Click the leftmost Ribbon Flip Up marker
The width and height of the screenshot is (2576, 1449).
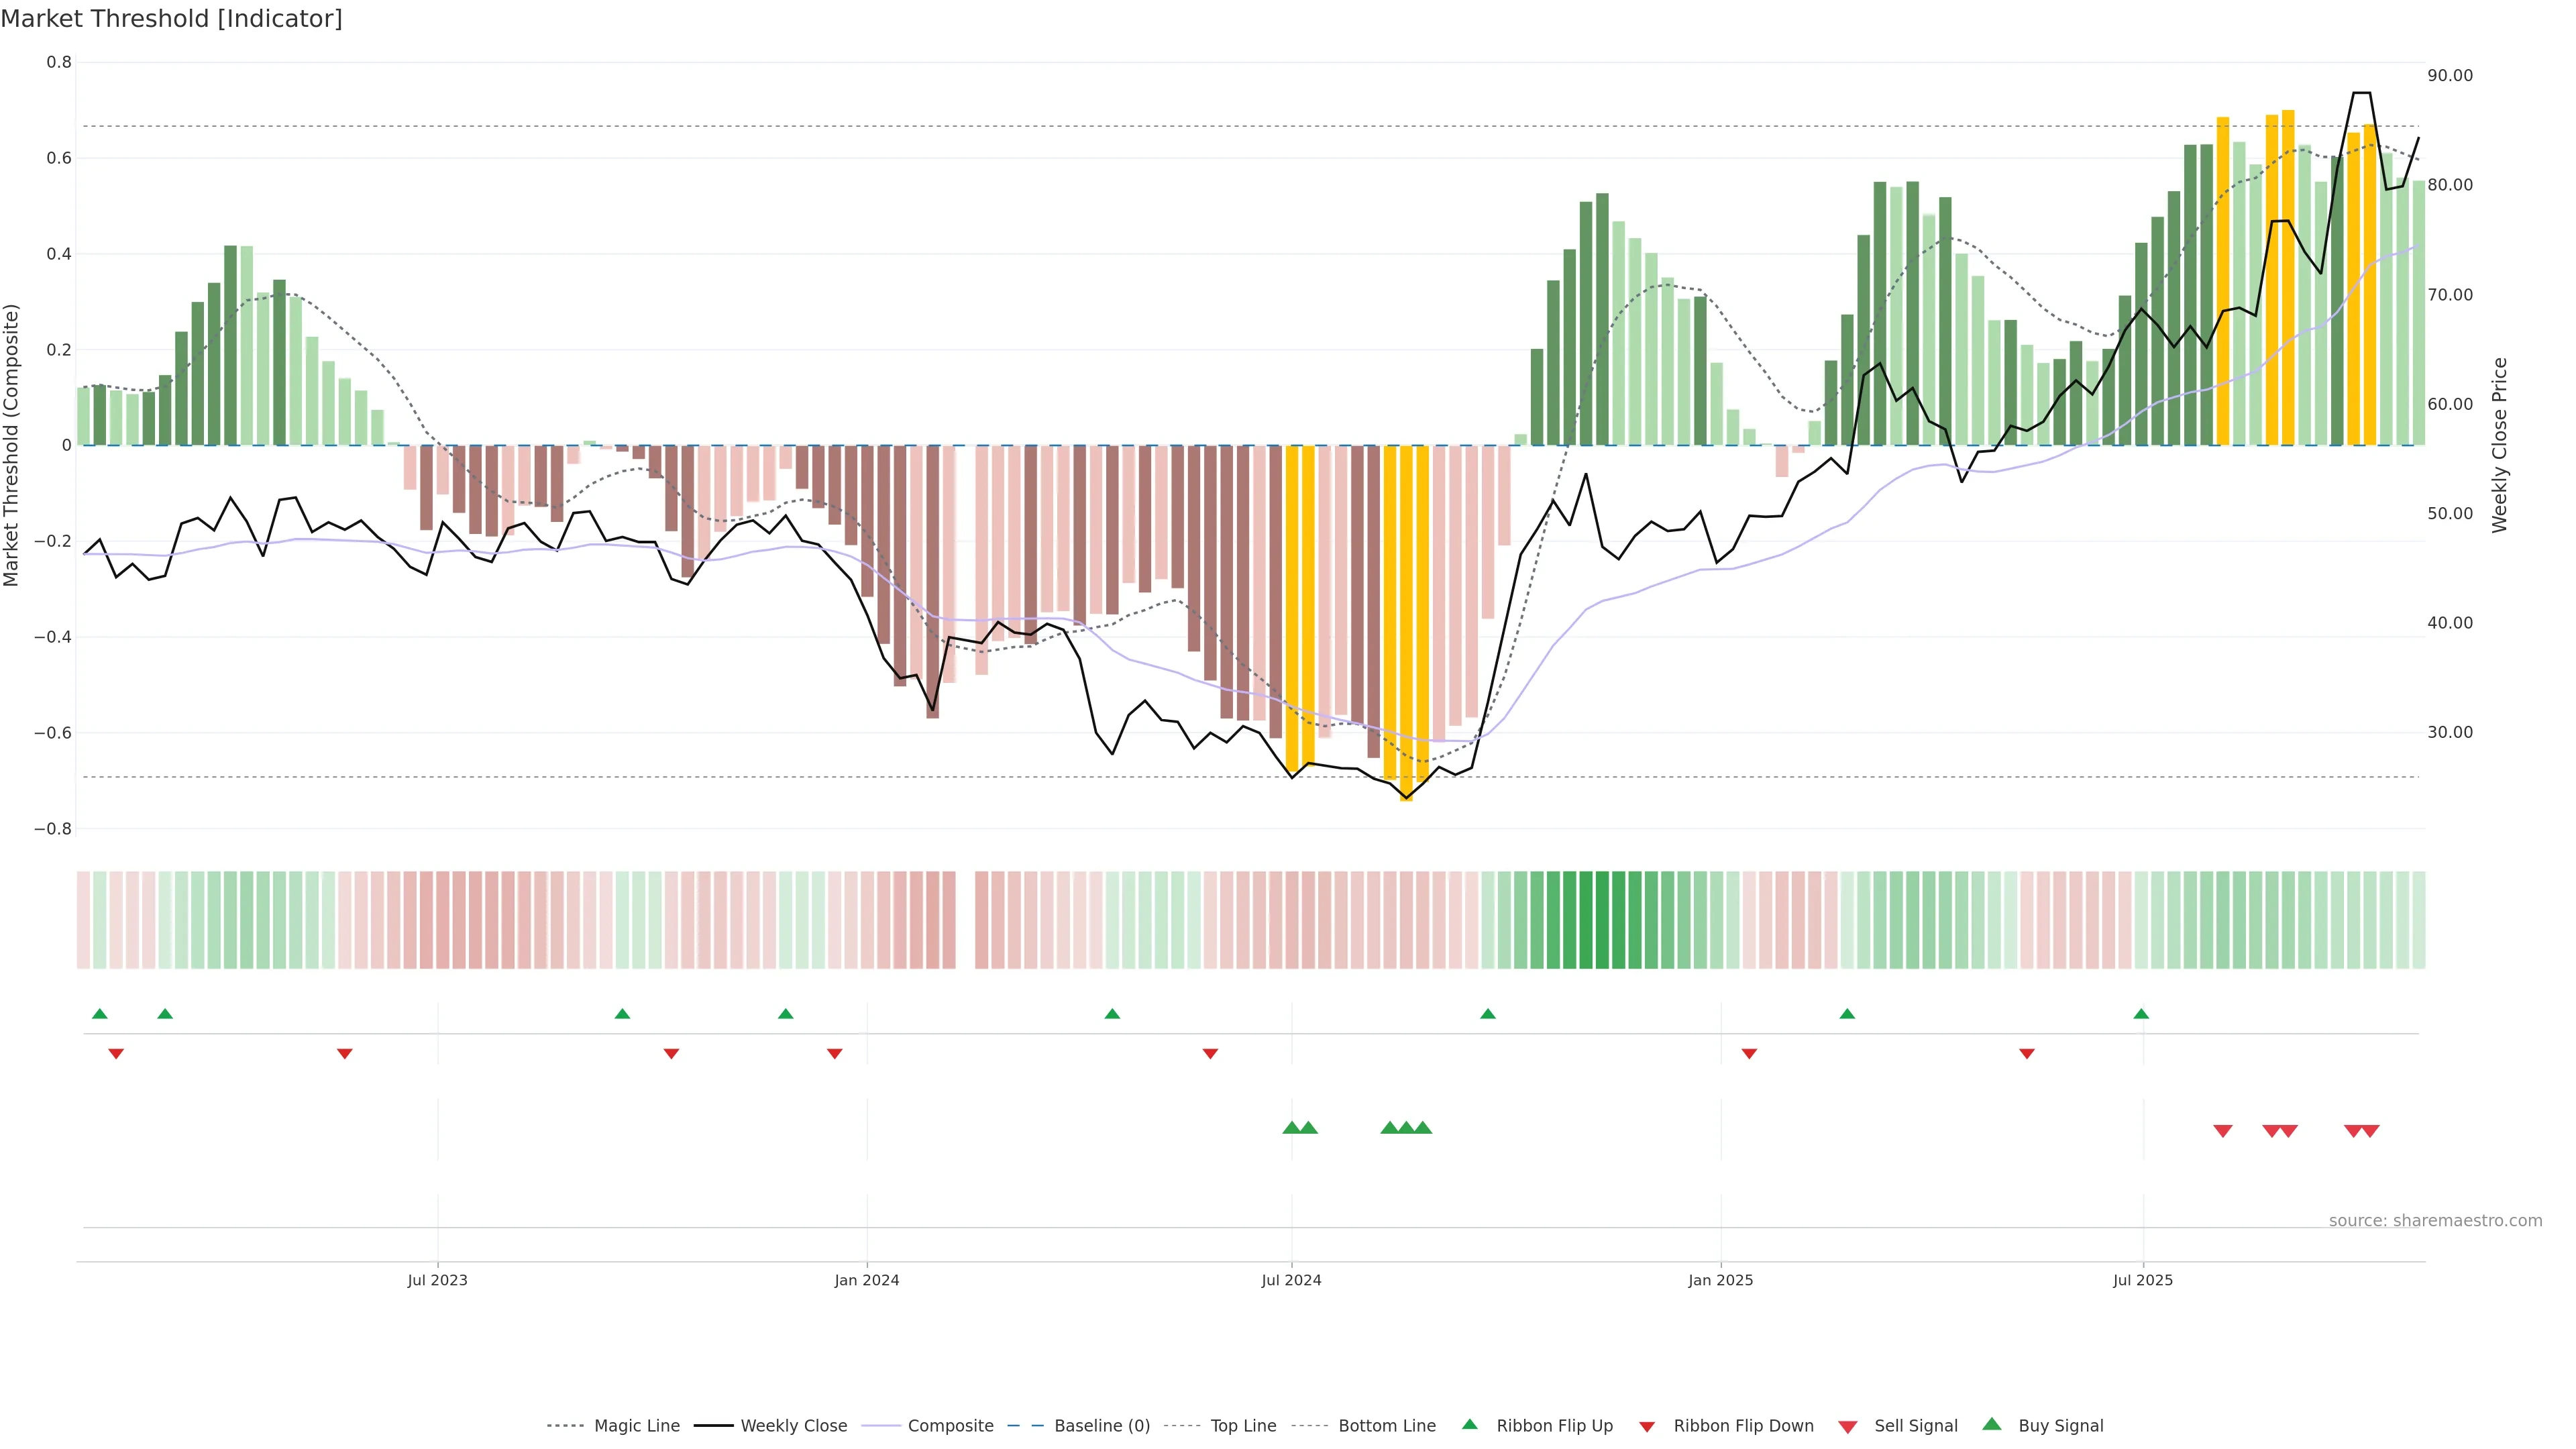tap(99, 1014)
